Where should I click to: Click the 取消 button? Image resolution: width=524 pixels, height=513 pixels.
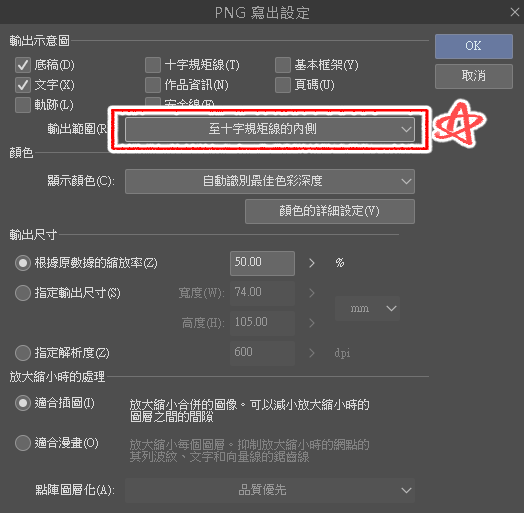pos(474,76)
